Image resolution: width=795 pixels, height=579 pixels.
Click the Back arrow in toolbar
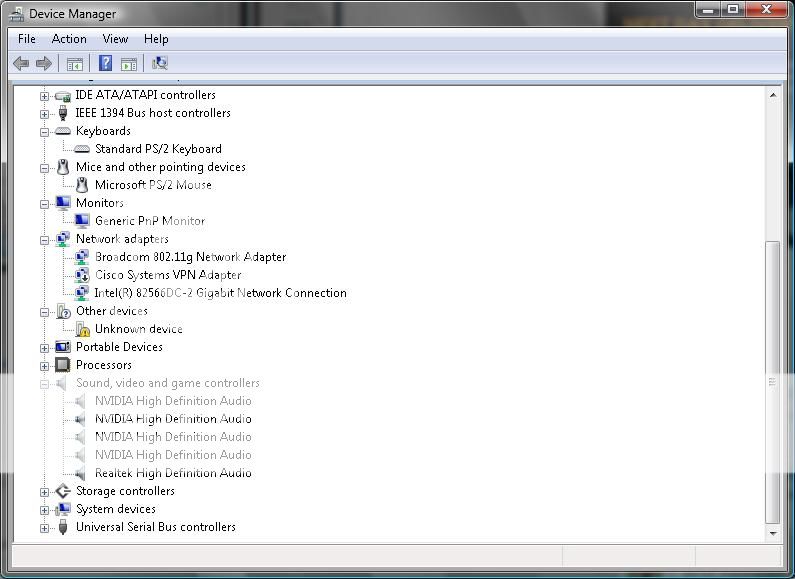tap(21, 63)
